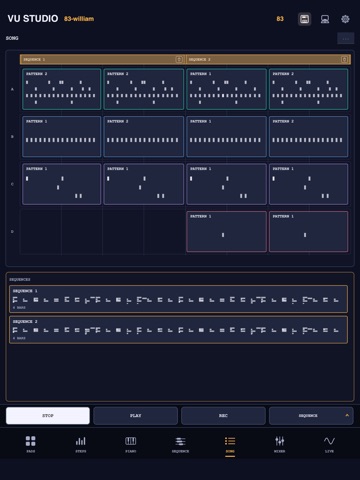The width and height of the screenshot is (360, 480).
Task: Select track D first Pattern 1 block
Action: [226, 231]
